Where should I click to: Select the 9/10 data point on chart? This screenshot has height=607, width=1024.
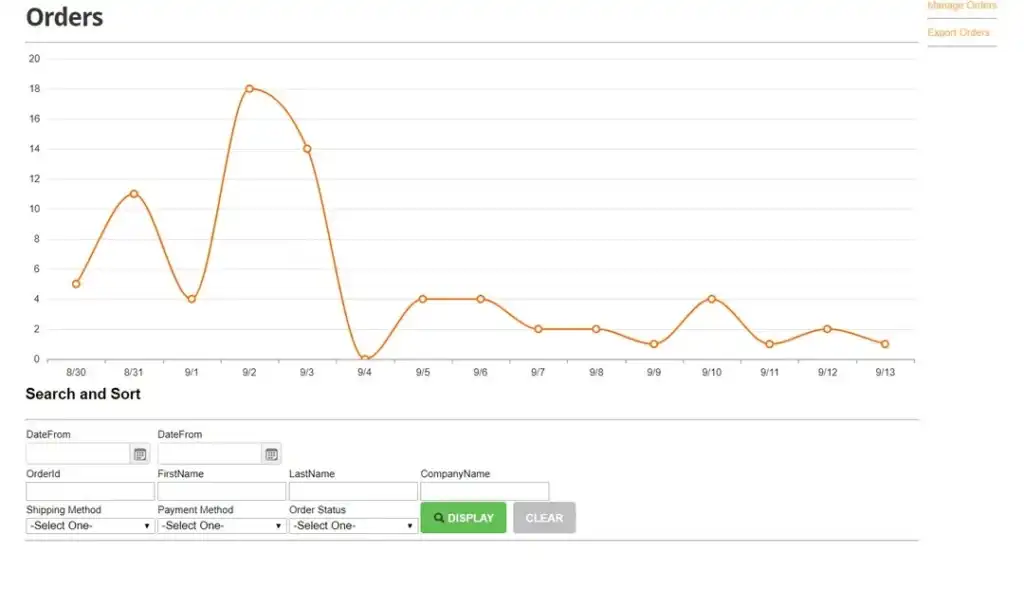point(712,299)
